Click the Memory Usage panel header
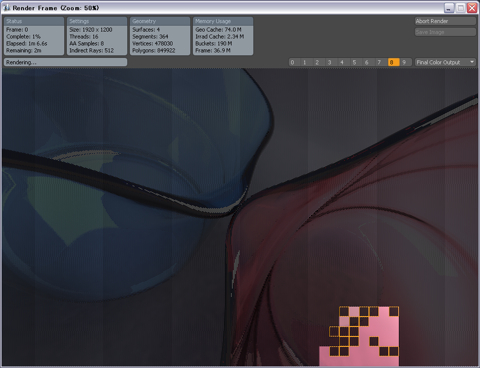This screenshot has width=480, height=368. 223,21
